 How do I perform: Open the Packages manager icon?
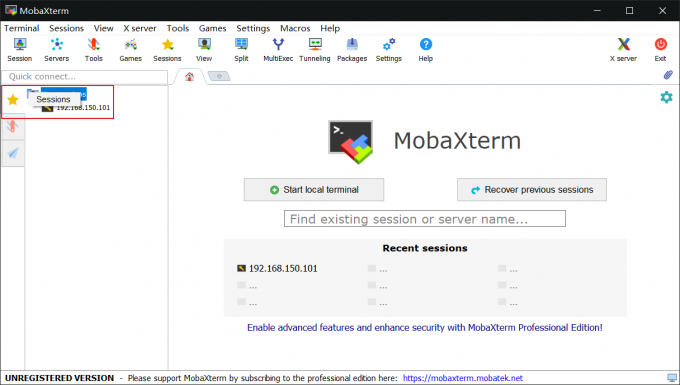(352, 50)
